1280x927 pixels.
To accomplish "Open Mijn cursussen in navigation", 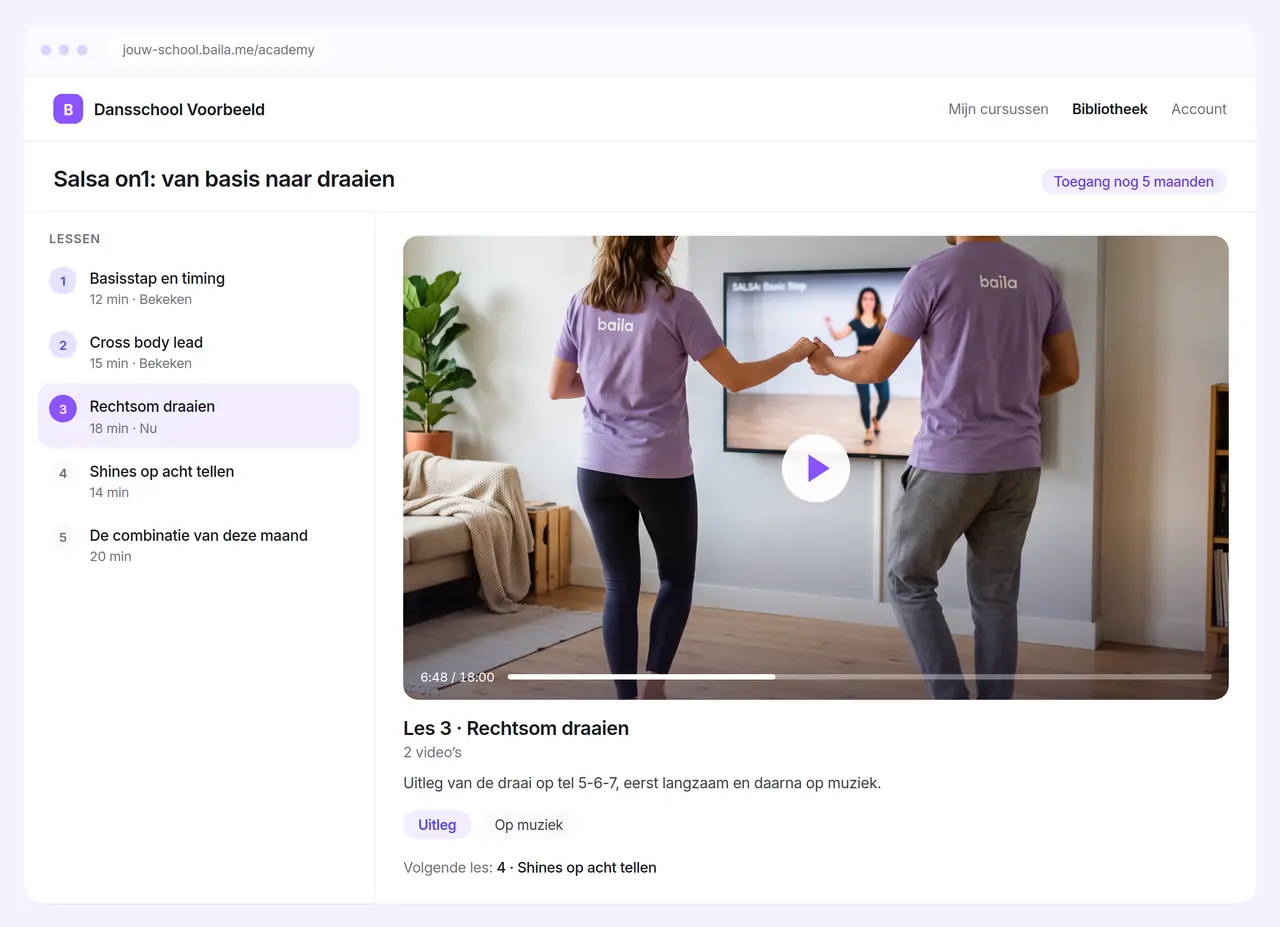I will pyautogui.click(x=998, y=109).
